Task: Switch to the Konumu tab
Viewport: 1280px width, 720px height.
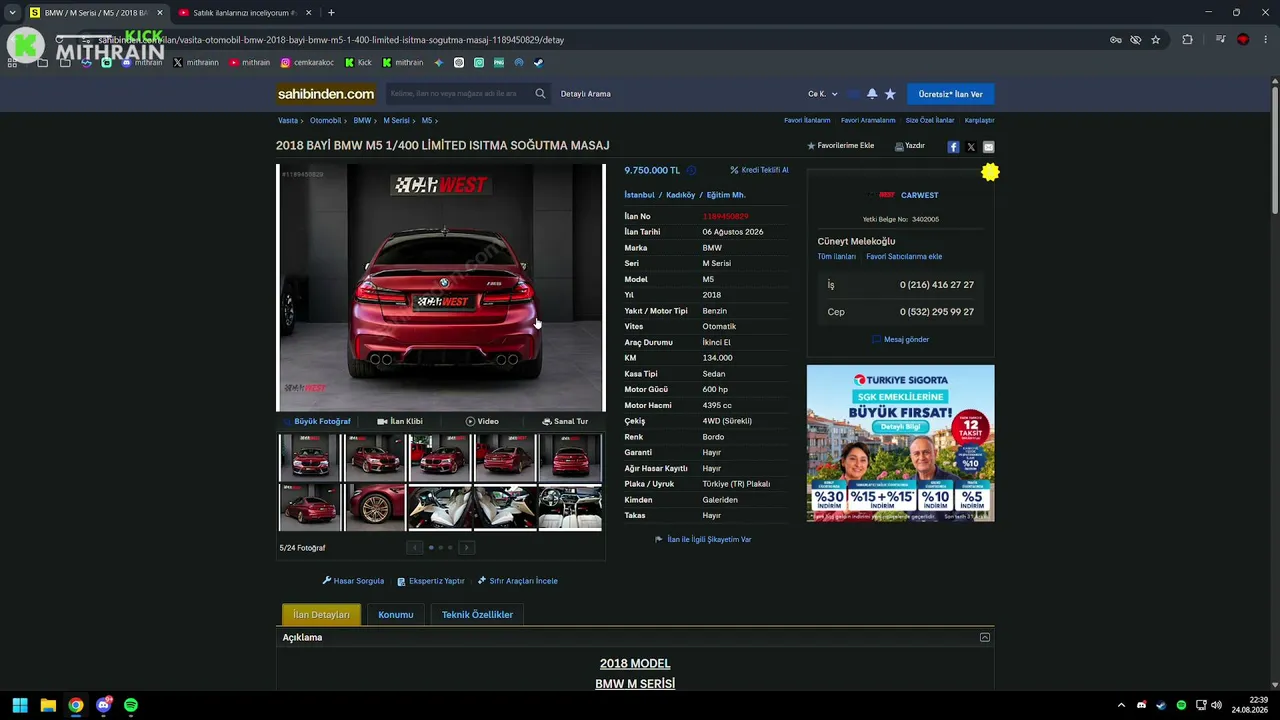Action: pyautogui.click(x=396, y=615)
